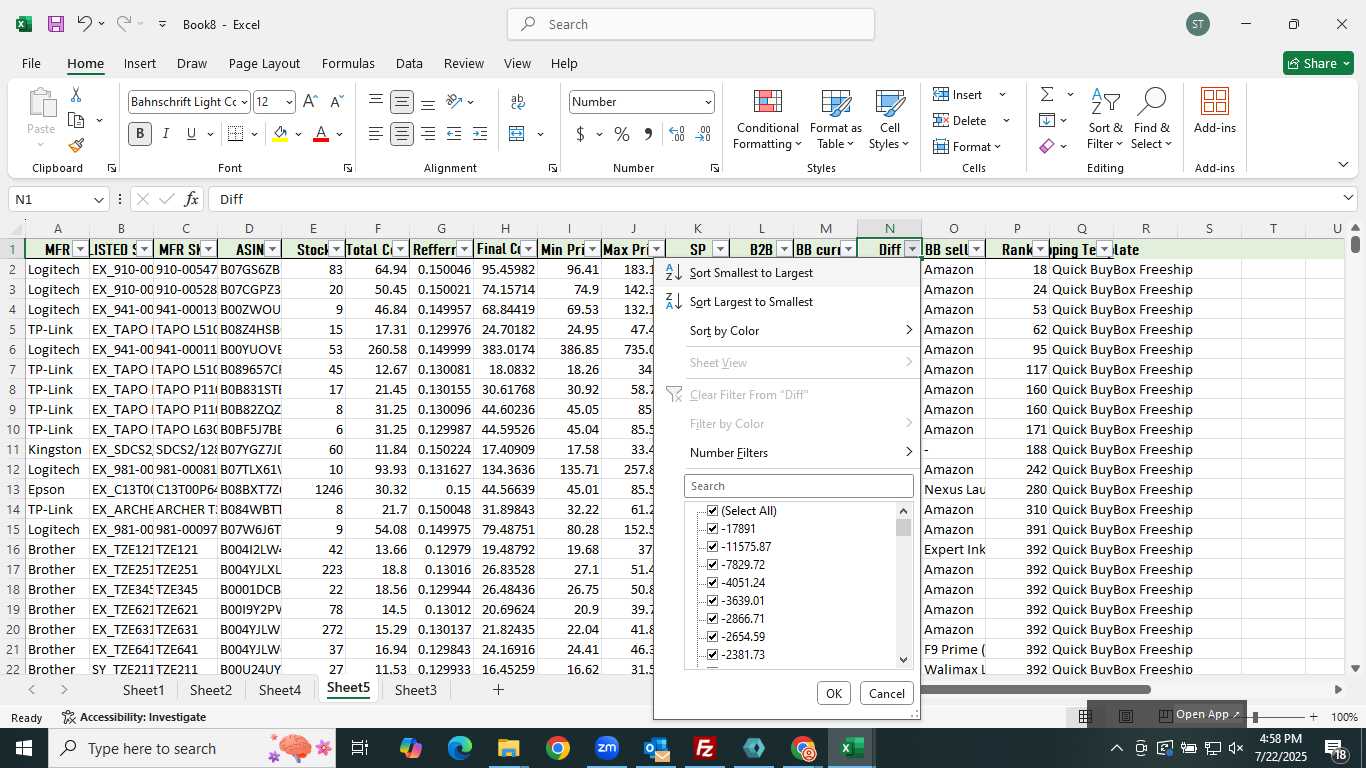Choose Sort Smallest to Largest
Viewport: 1366px width, 768px height.
(x=787, y=273)
